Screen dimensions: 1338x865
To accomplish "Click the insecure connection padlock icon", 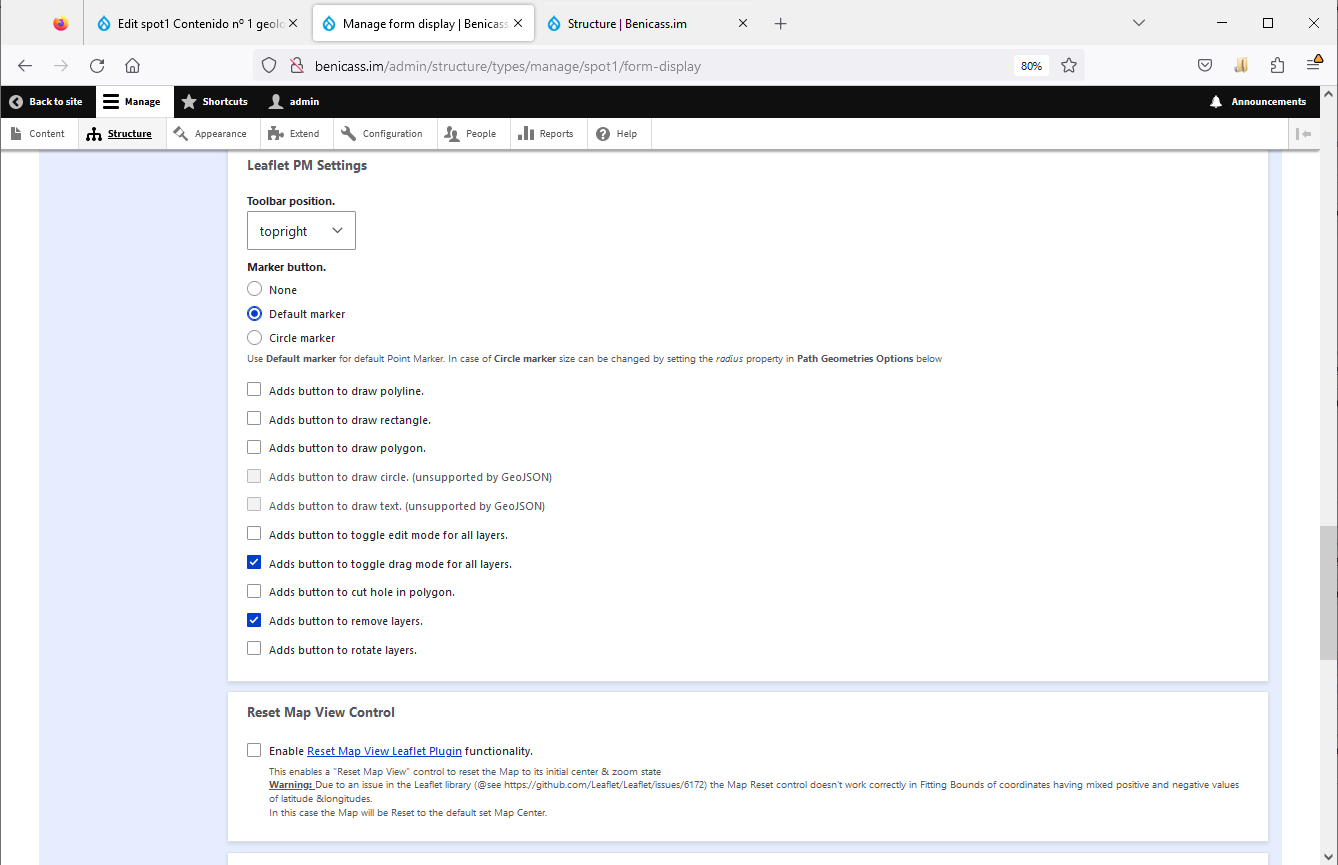I will [x=295, y=66].
